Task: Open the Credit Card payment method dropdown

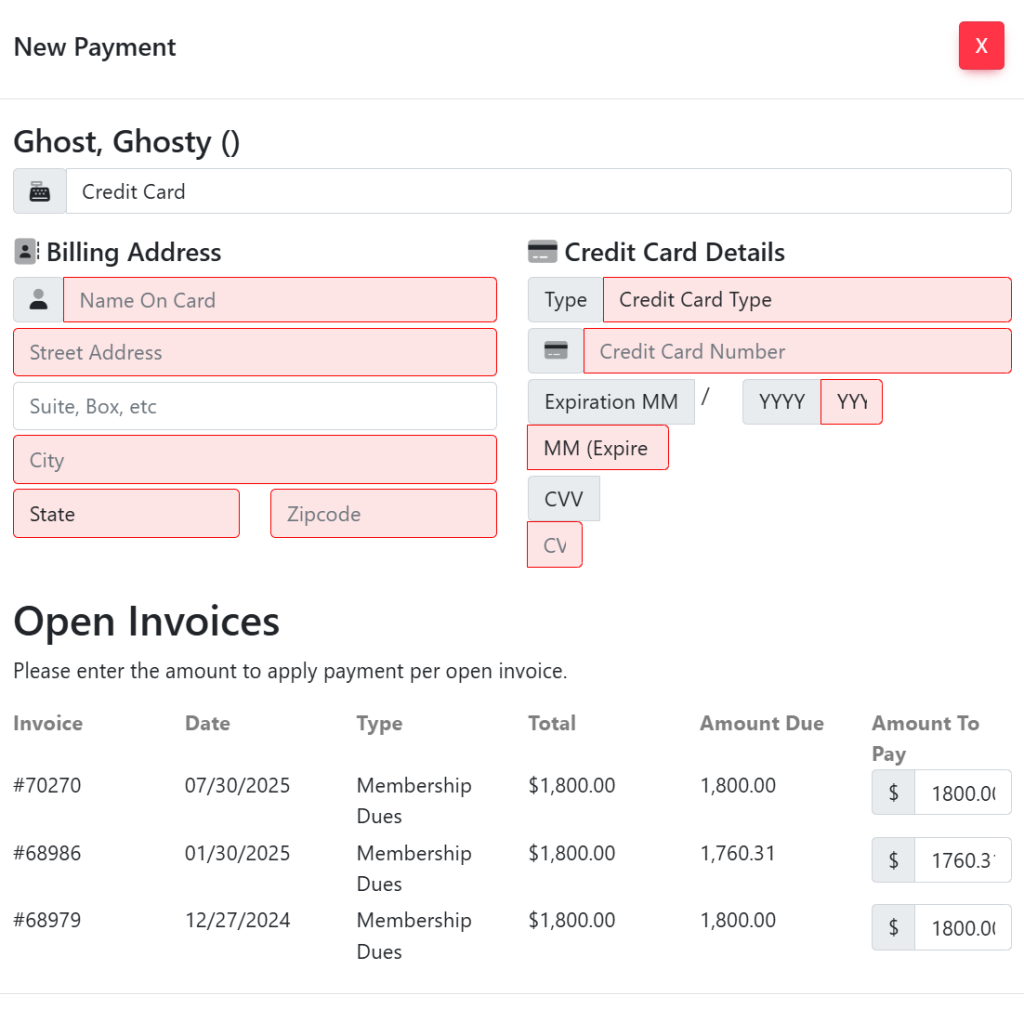Action: [538, 192]
